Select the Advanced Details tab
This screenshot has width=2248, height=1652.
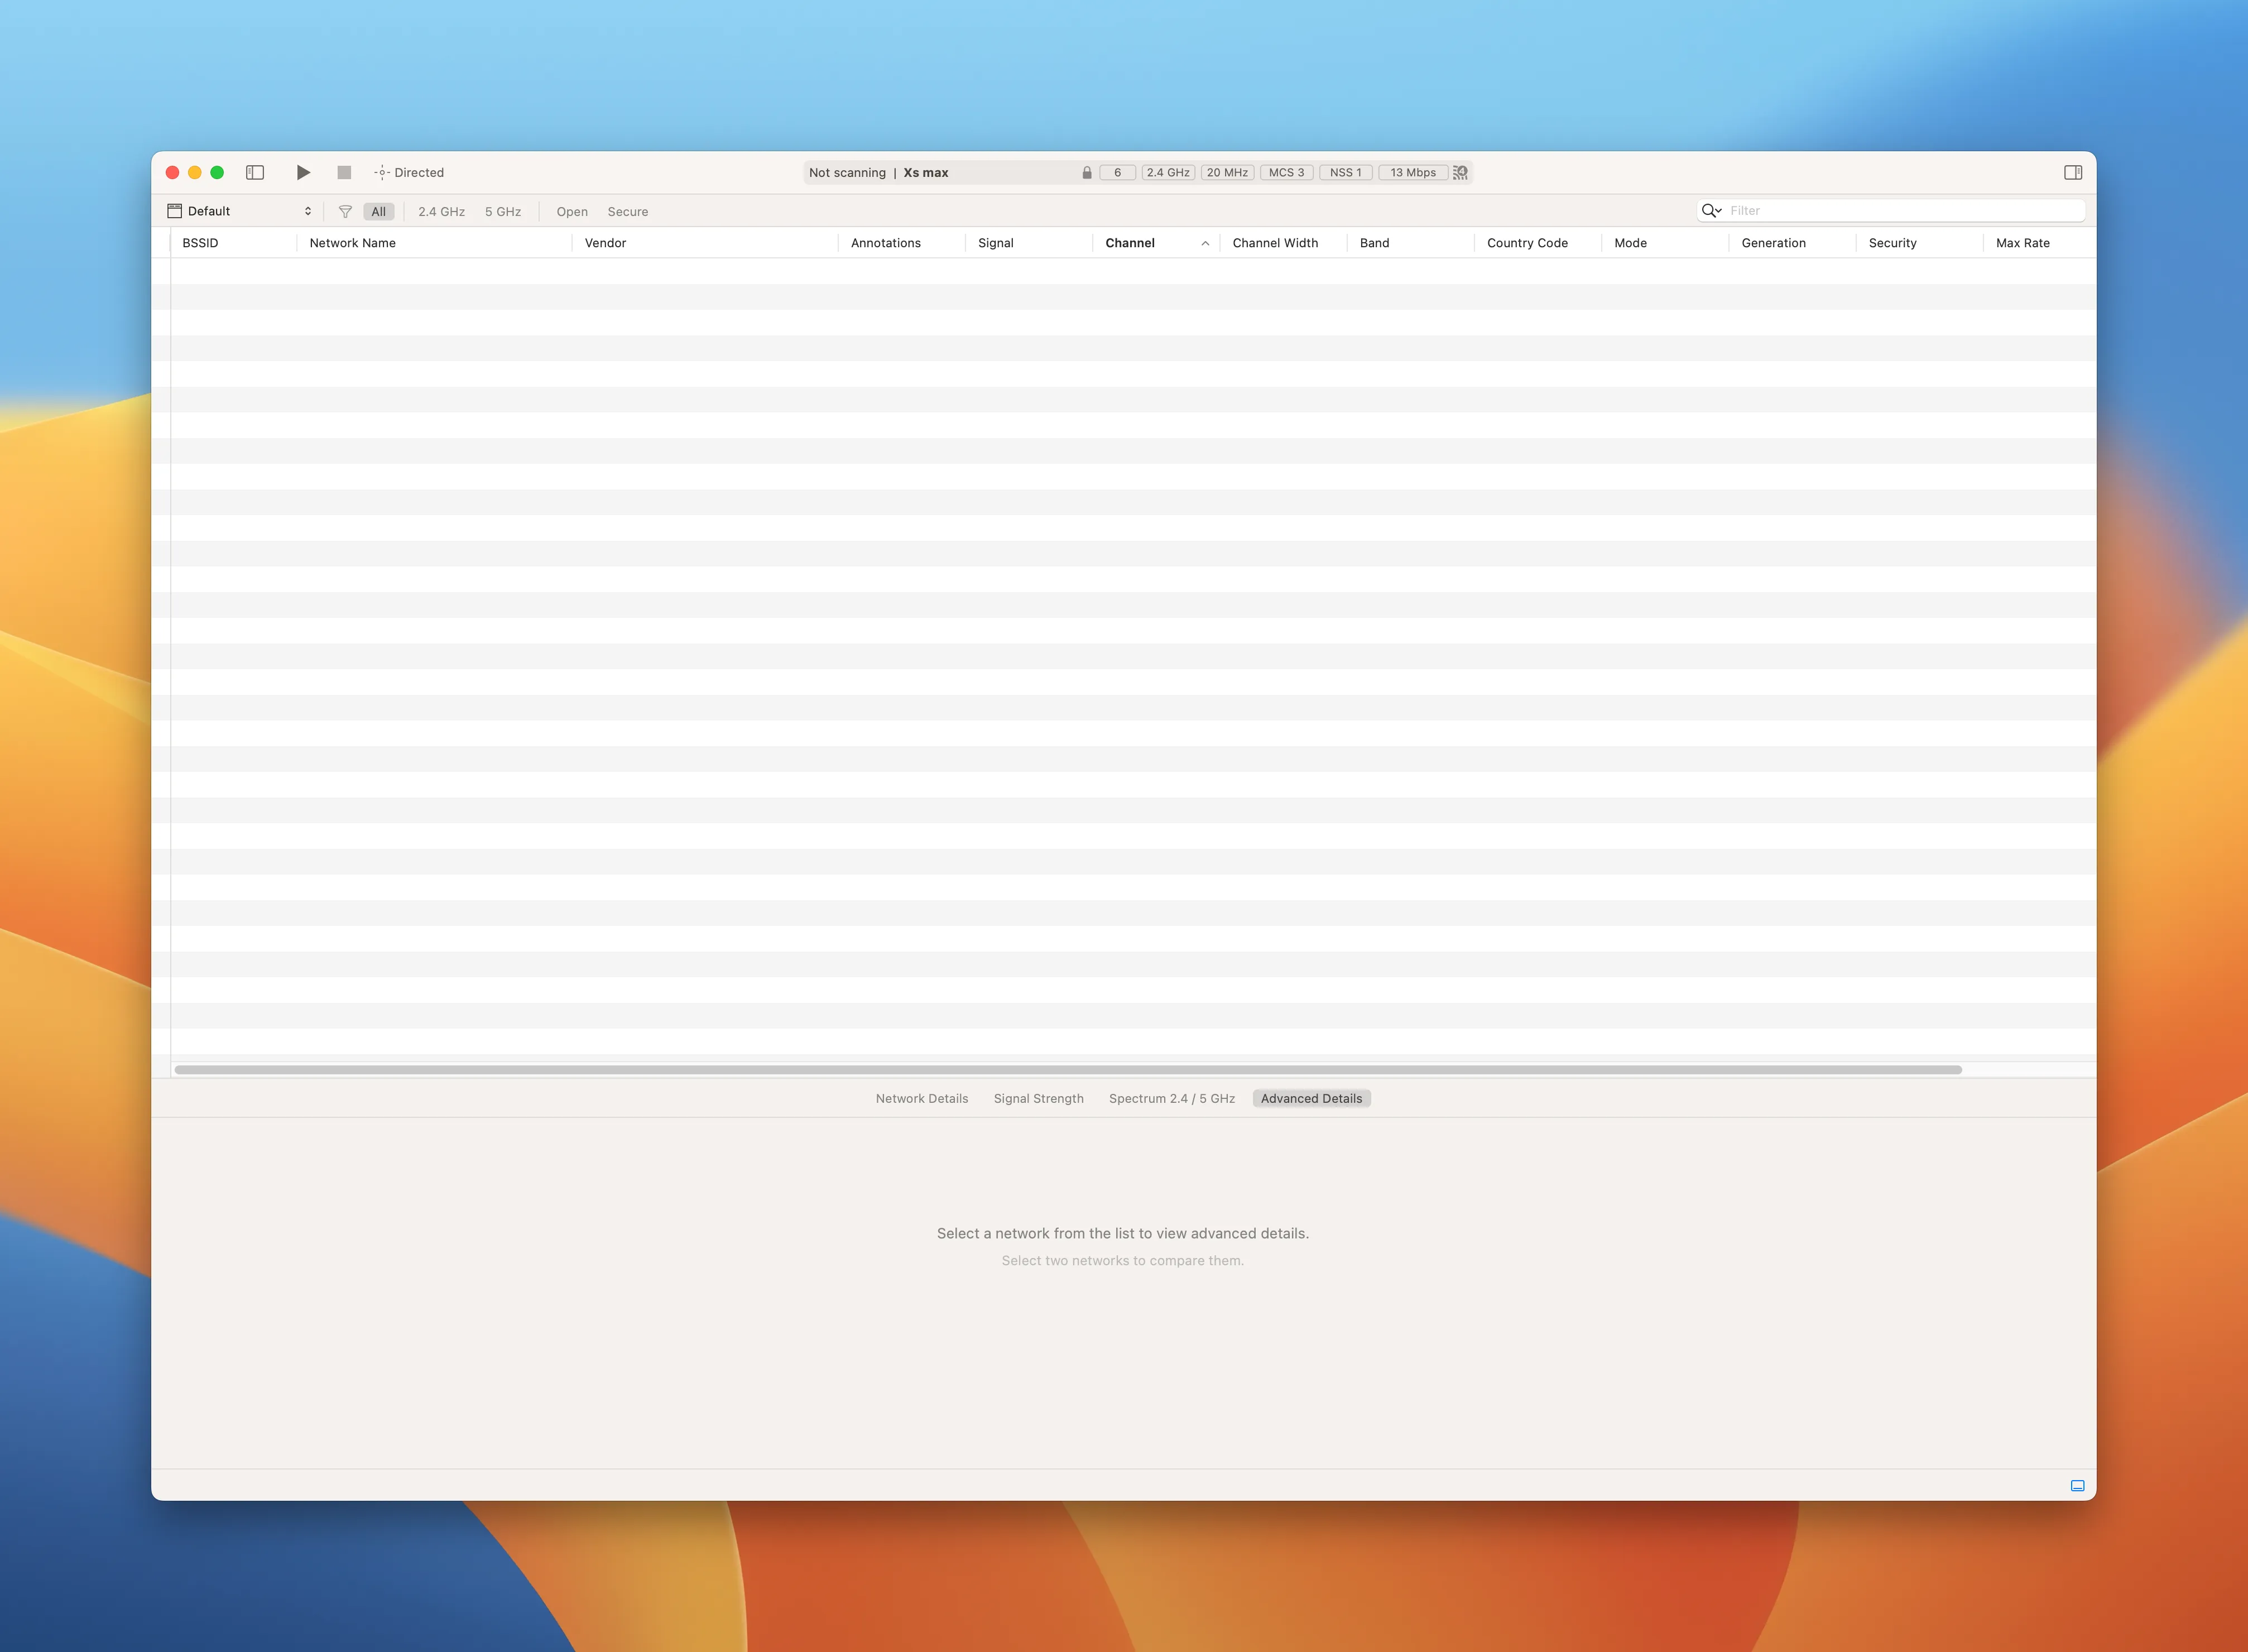click(x=1311, y=1098)
